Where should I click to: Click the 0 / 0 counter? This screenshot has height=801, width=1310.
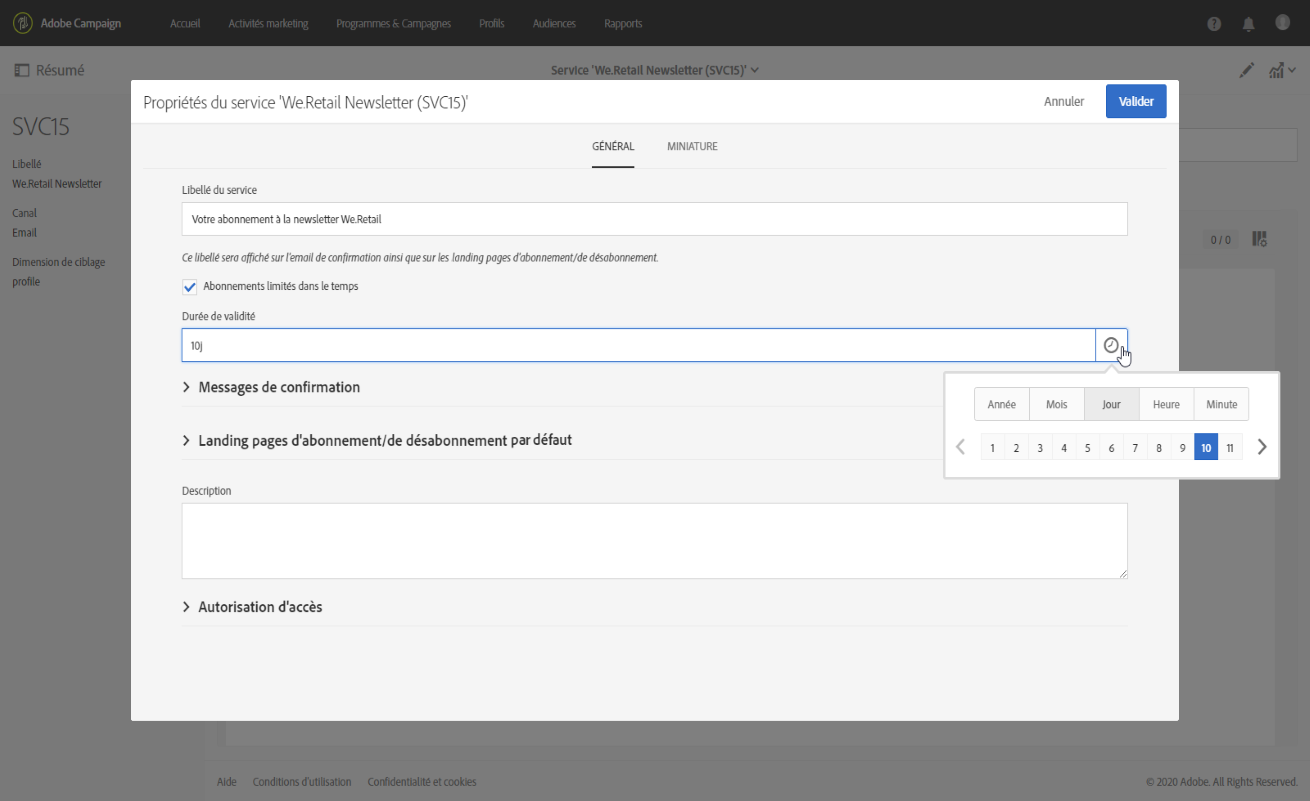point(1221,240)
